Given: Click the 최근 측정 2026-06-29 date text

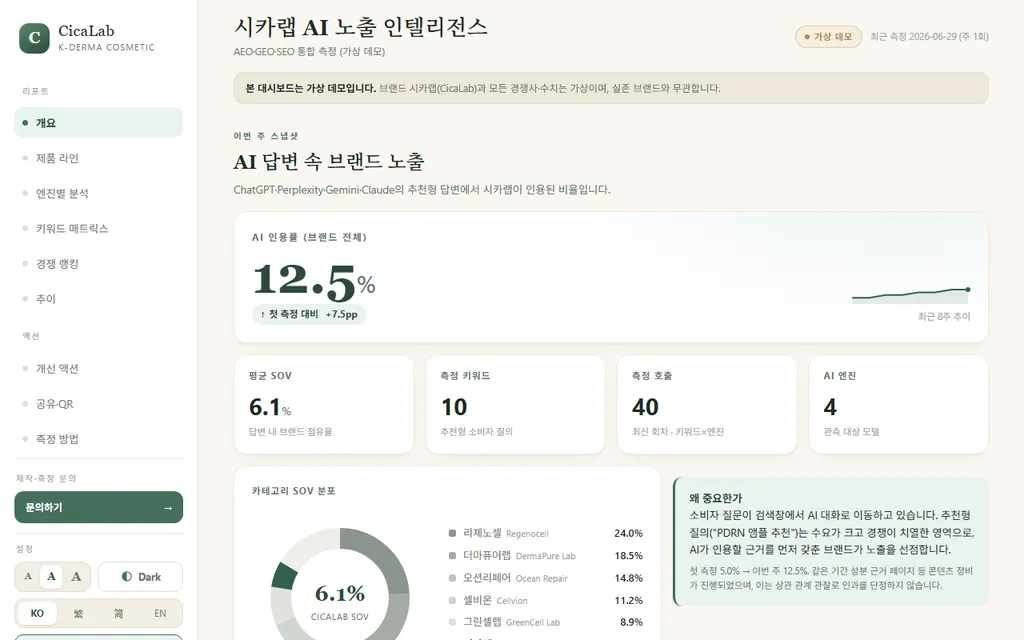Looking at the screenshot, I should click(x=929, y=37).
